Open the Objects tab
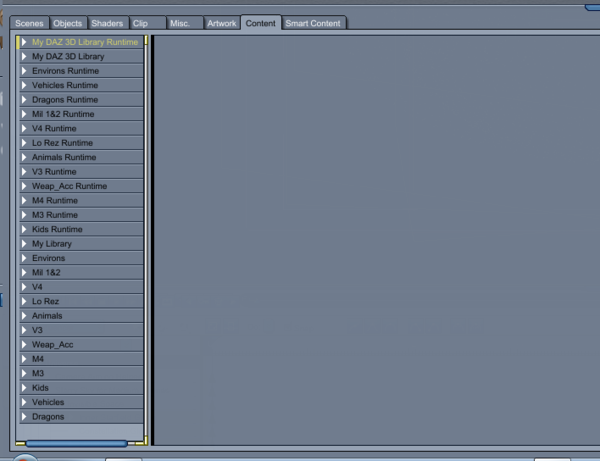This screenshot has height=461, width=600. click(68, 23)
